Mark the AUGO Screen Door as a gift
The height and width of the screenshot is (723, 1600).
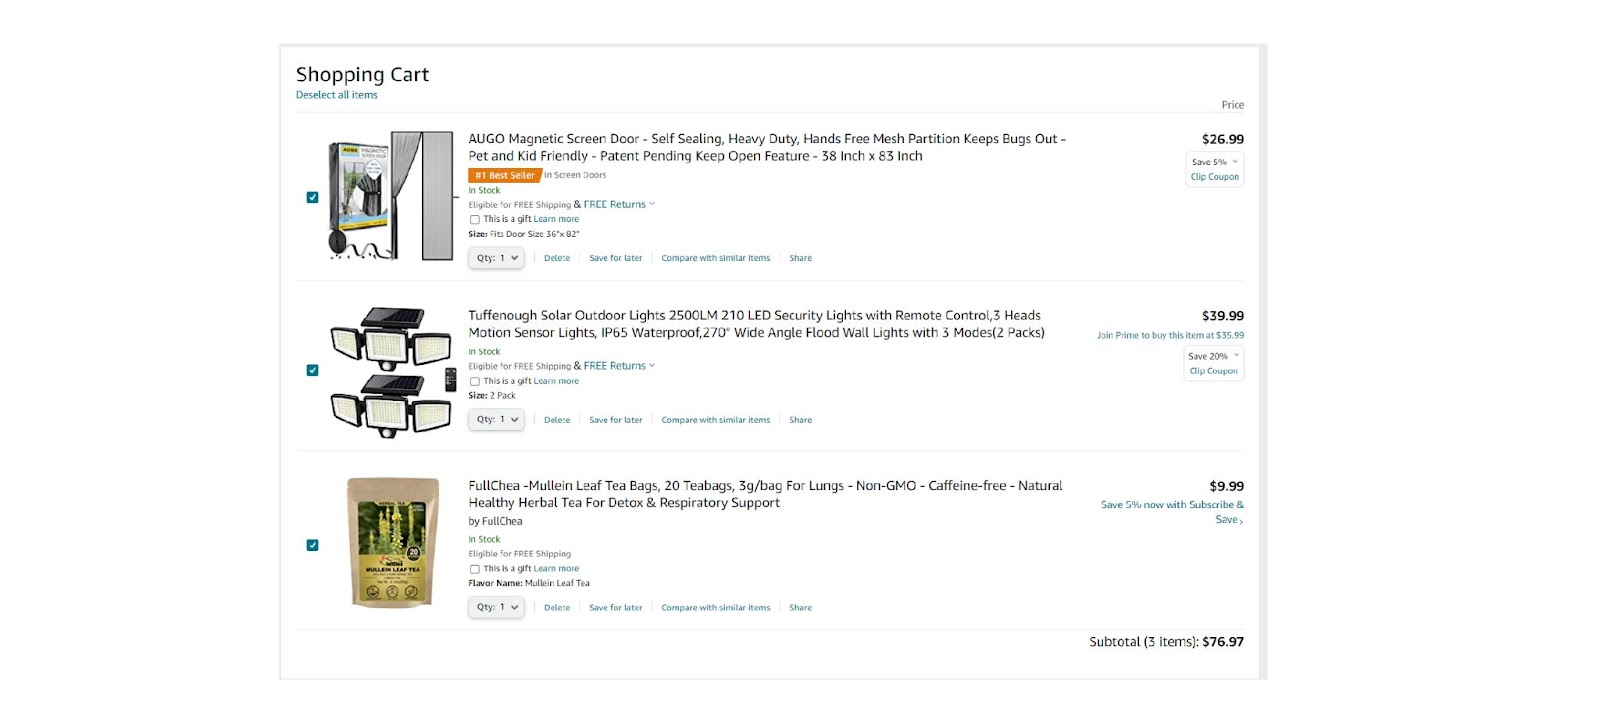(x=475, y=219)
